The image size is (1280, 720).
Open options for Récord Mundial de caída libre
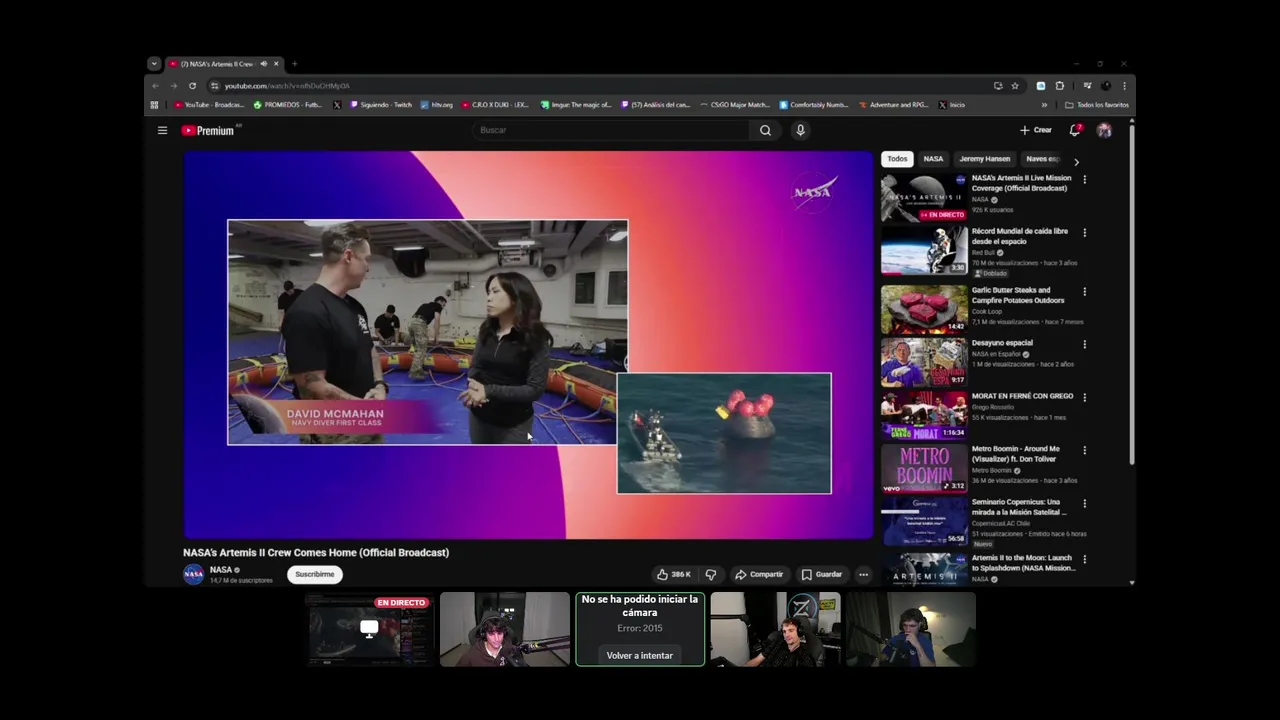click(x=1084, y=233)
